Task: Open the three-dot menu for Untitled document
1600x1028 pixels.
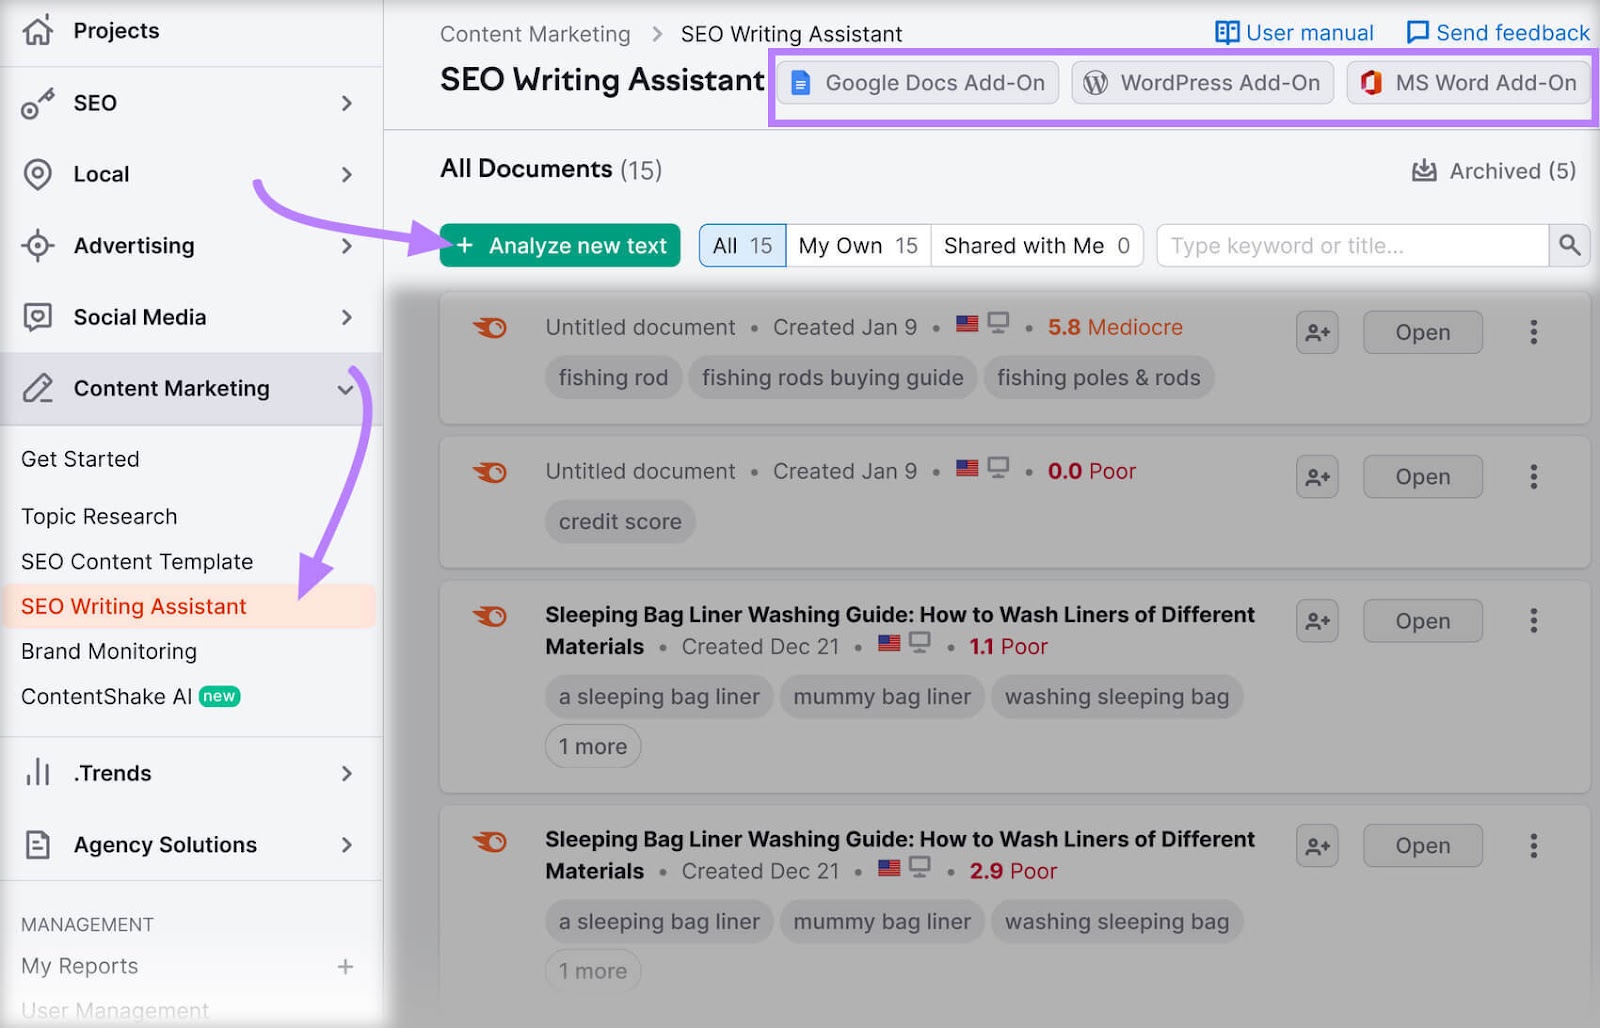Action: tap(1533, 332)
